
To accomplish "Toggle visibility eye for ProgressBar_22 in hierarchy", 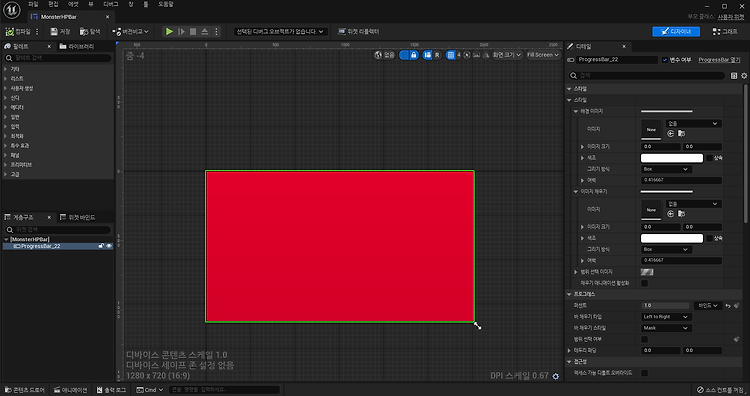I will click(109, 246).
